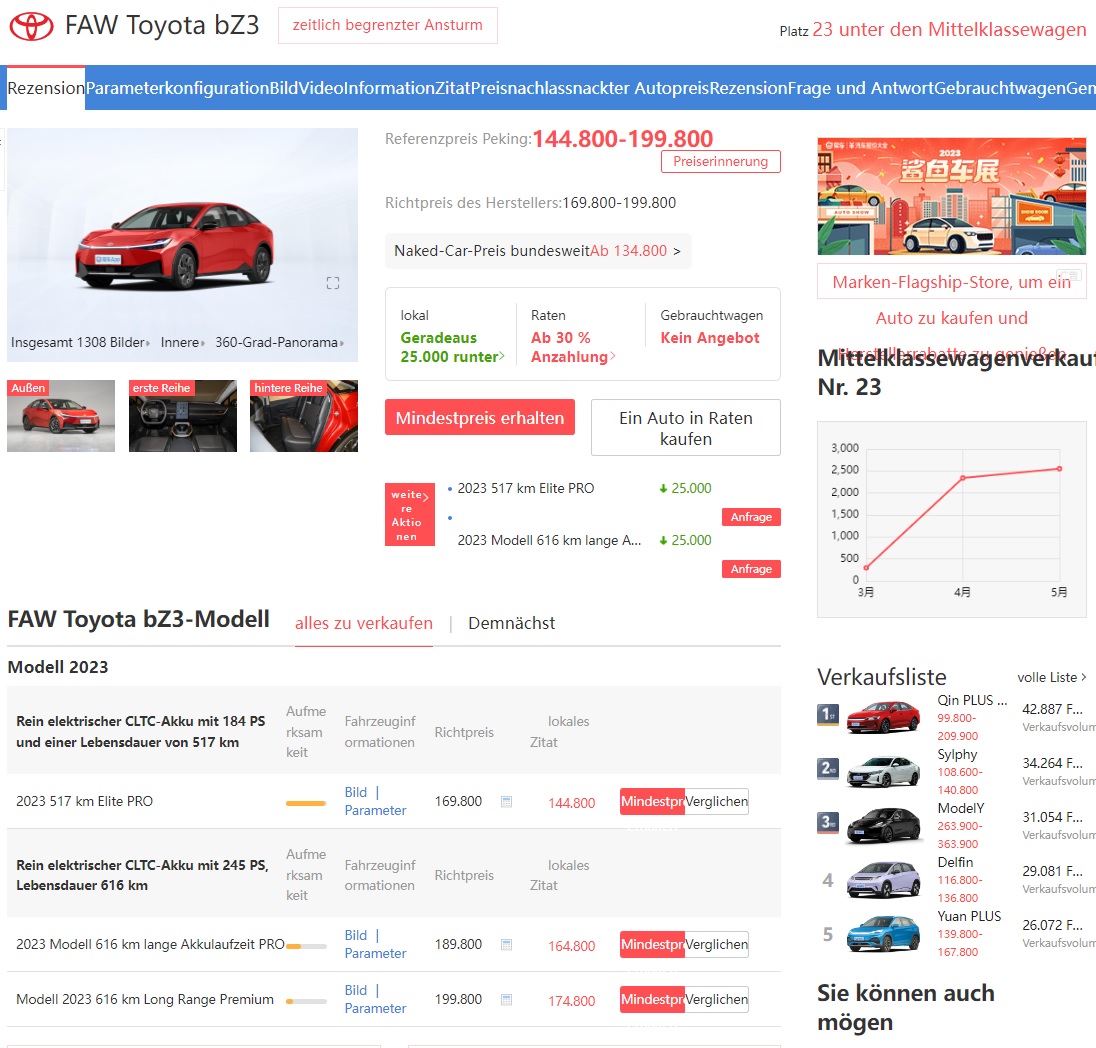Open price calculator next to 189.800

[x=507, y=945]
